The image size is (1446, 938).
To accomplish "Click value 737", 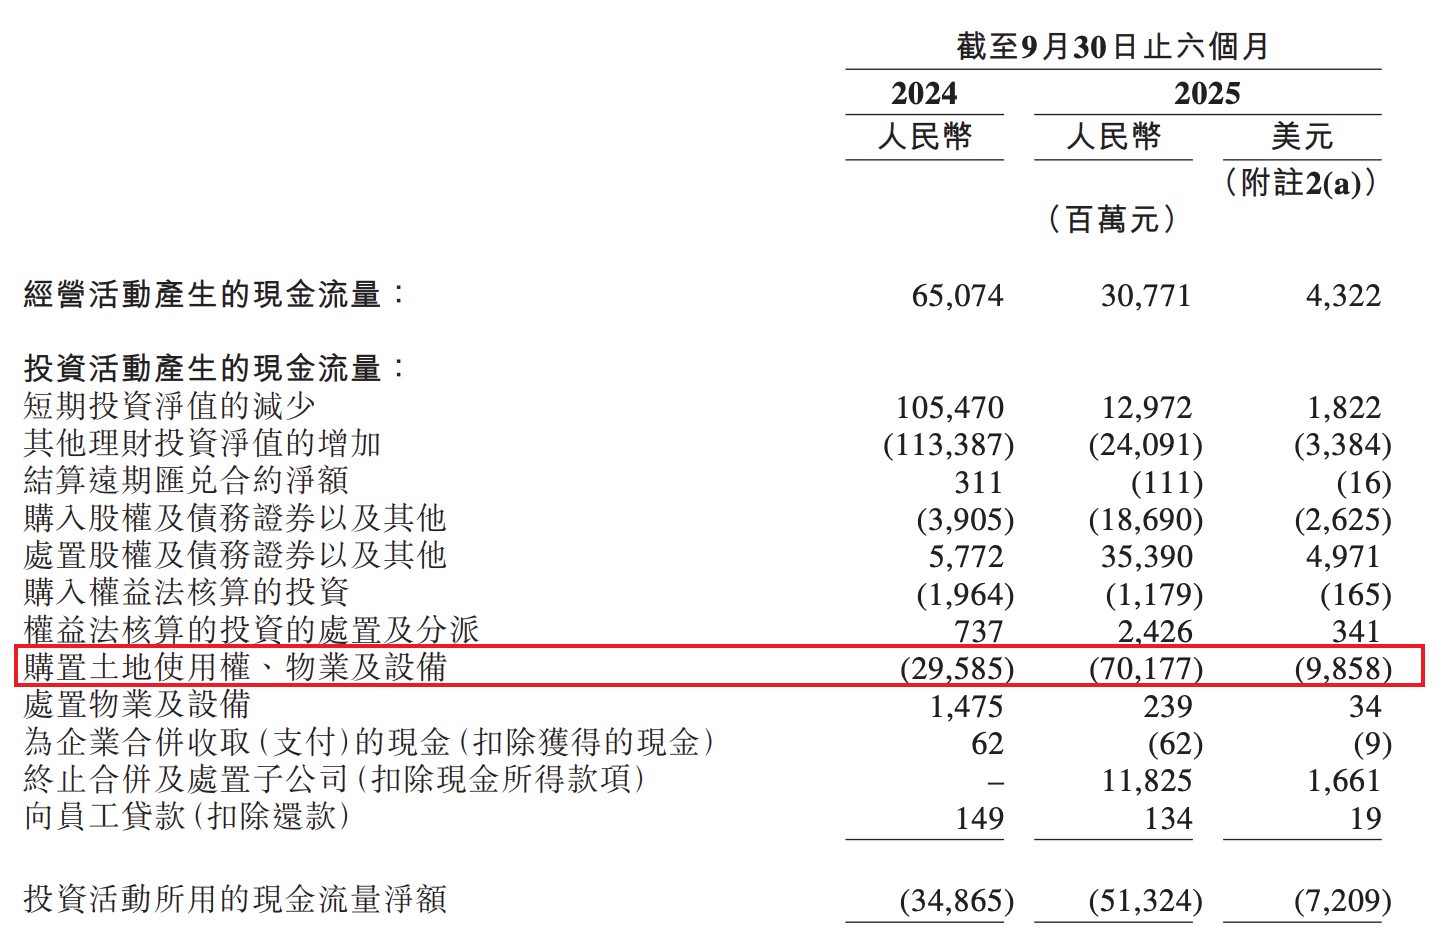I will (978, 632).
